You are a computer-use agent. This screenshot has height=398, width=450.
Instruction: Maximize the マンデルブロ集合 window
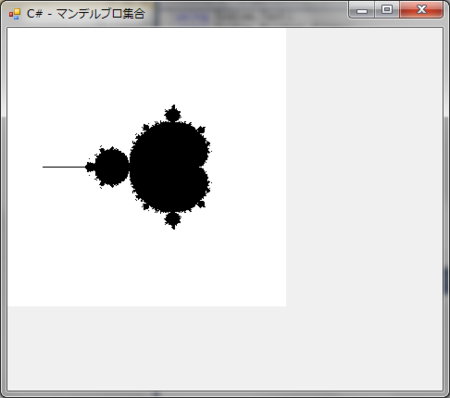pyautogui.click(x=387, y=10)
